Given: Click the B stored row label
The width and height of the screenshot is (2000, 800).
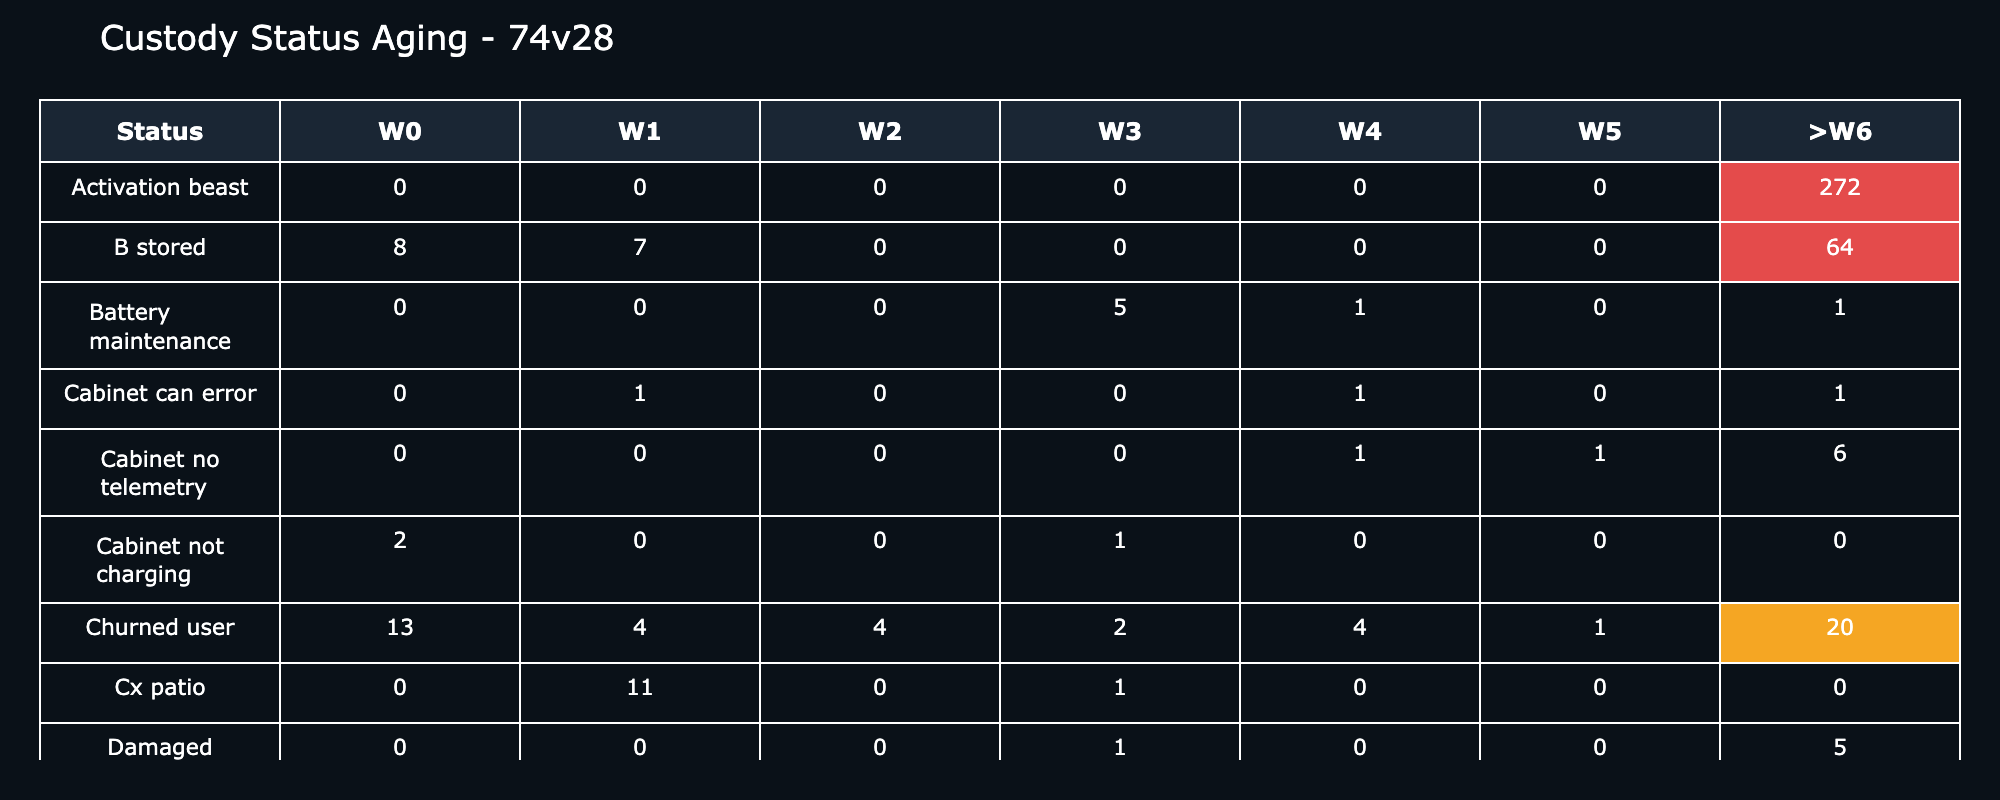Looking at the screenshot, I should coord(160,248).
